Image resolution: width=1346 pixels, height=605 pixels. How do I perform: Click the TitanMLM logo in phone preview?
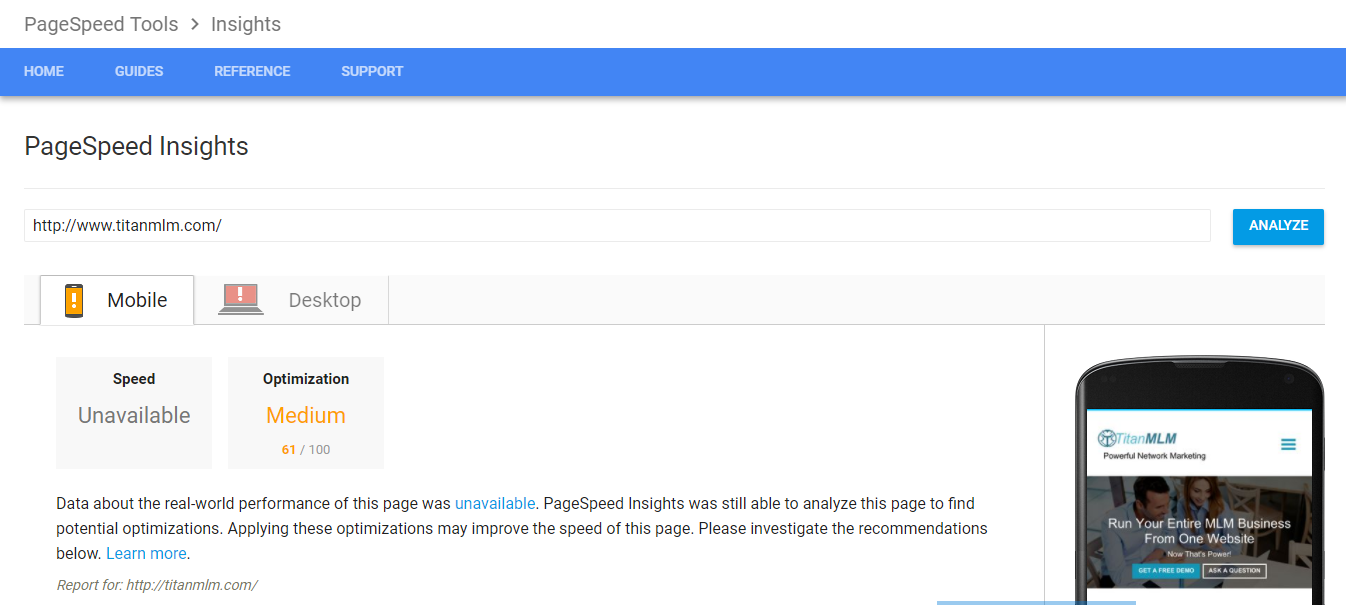[1137, 438]
